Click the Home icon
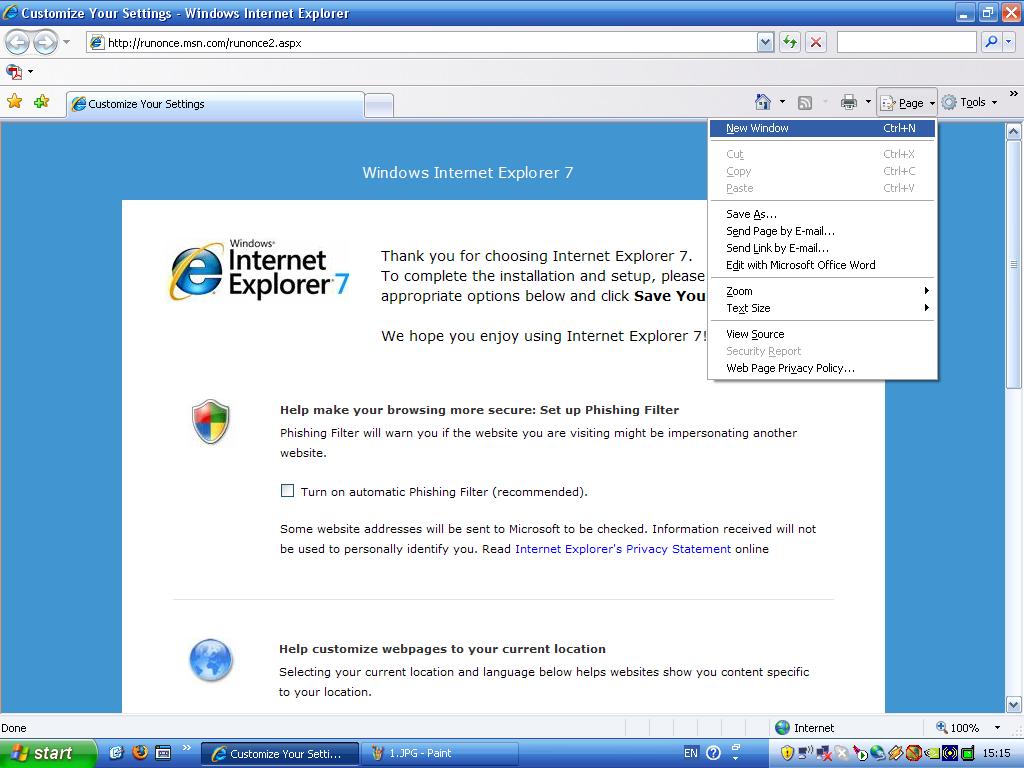 tap(762, 102)
